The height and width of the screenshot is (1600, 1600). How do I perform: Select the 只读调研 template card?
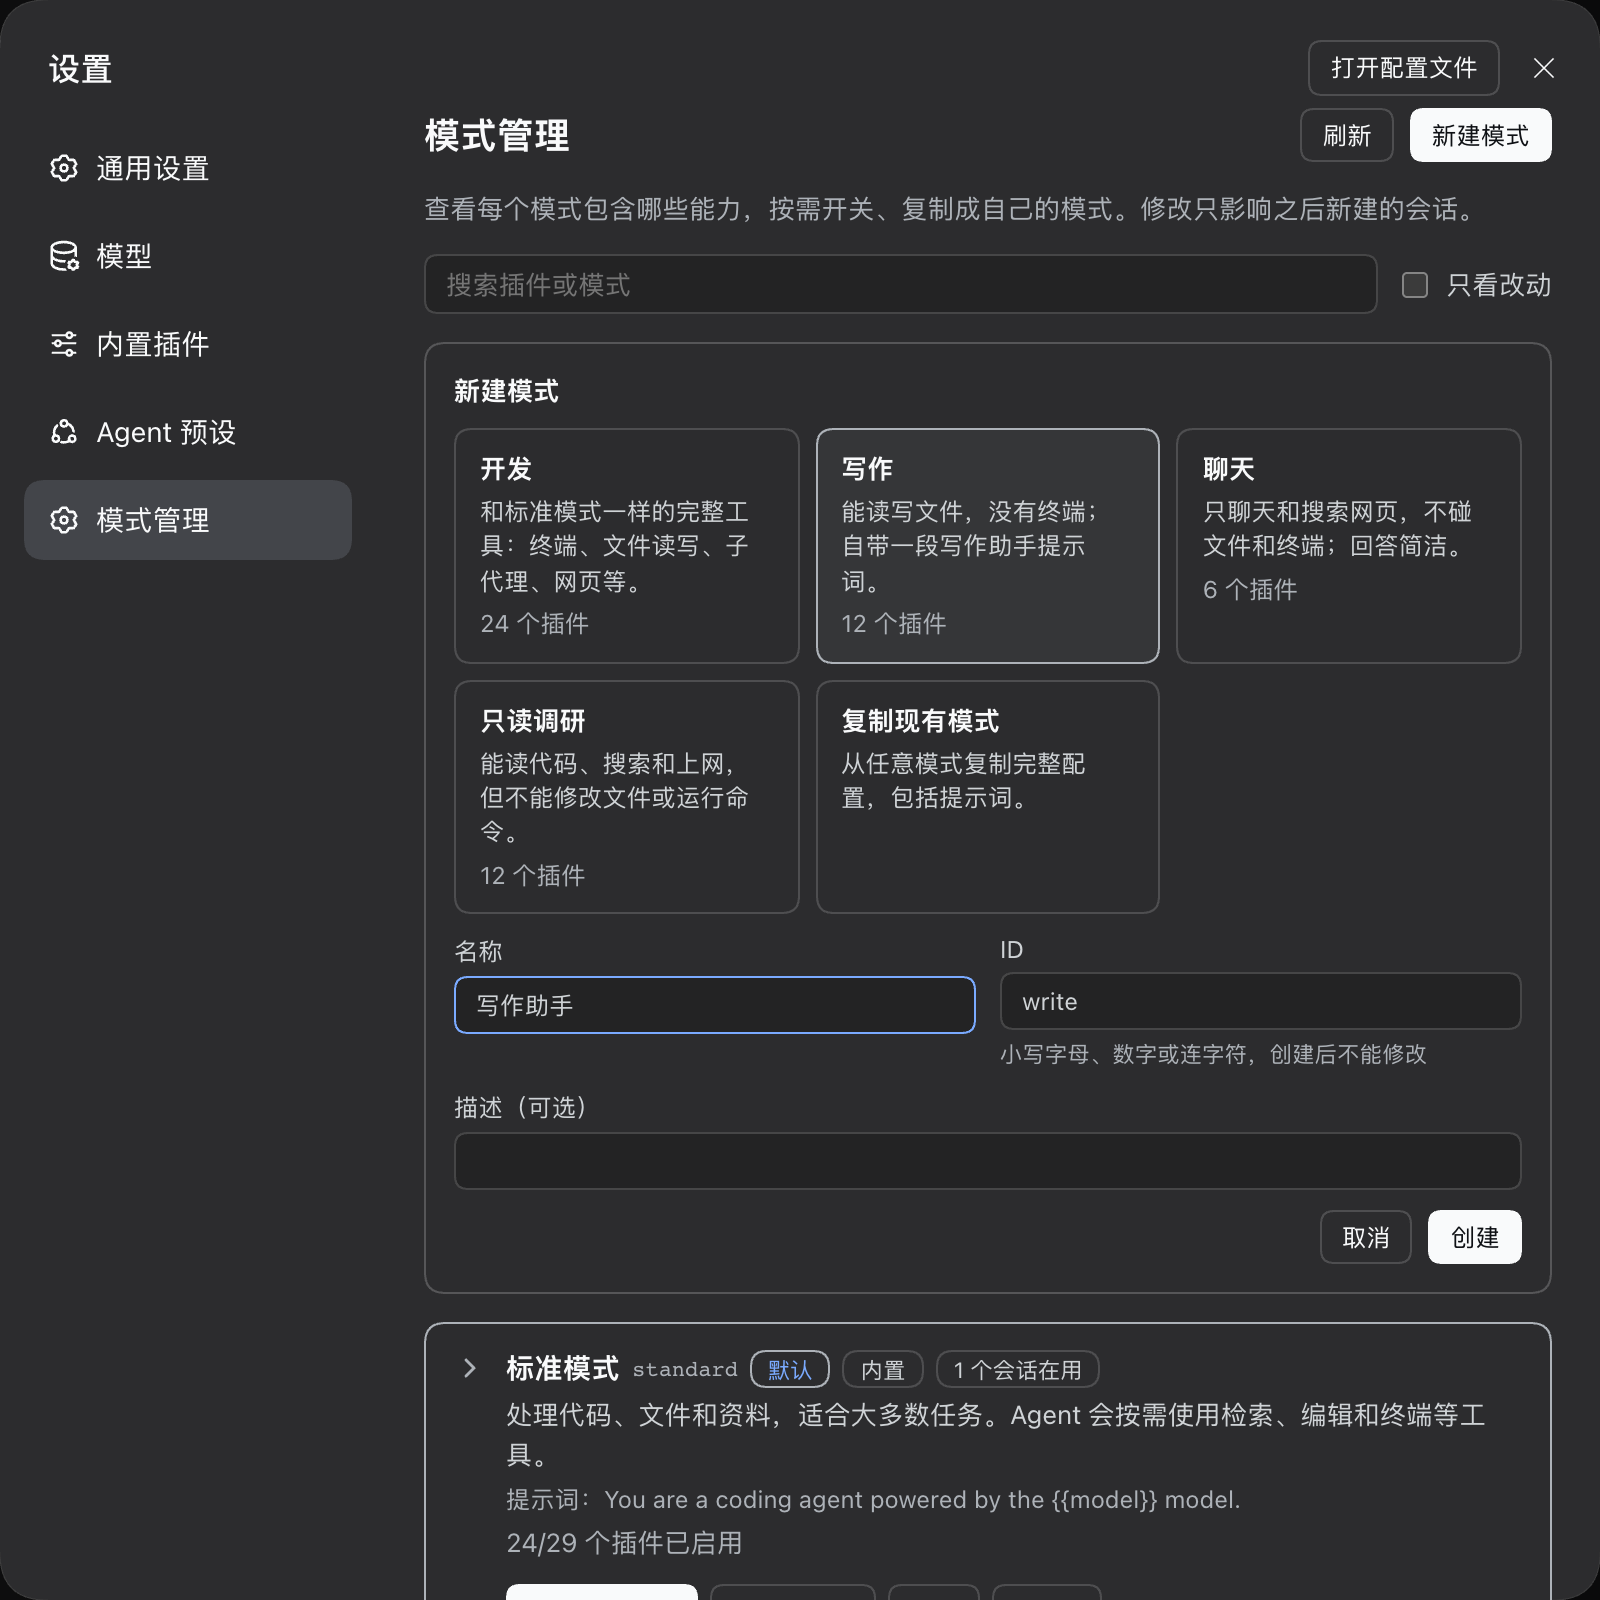pyautogui.click(x=627, y=797)
